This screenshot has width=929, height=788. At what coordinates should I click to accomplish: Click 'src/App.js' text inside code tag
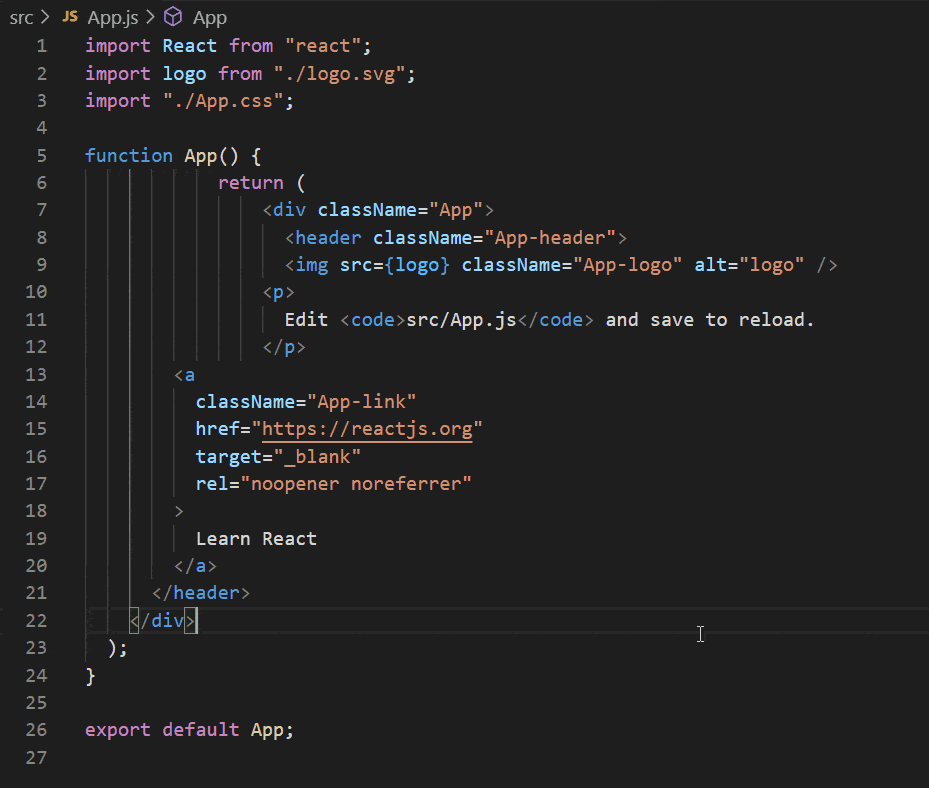pos(462,320)
